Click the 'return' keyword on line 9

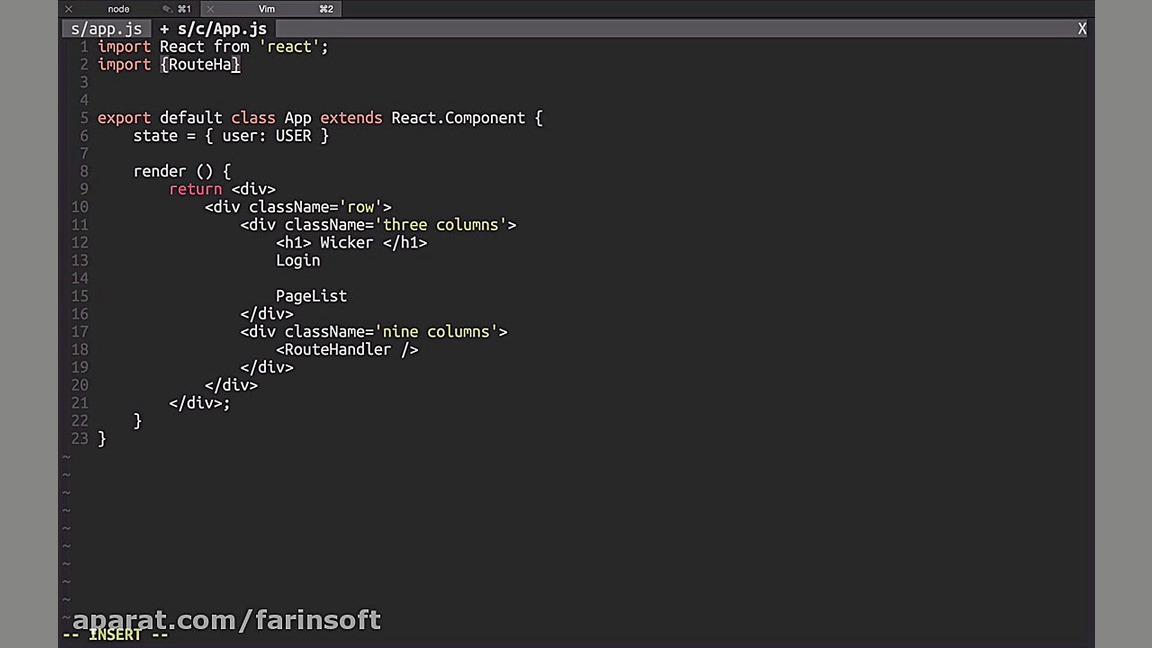(x=195, y=190)
